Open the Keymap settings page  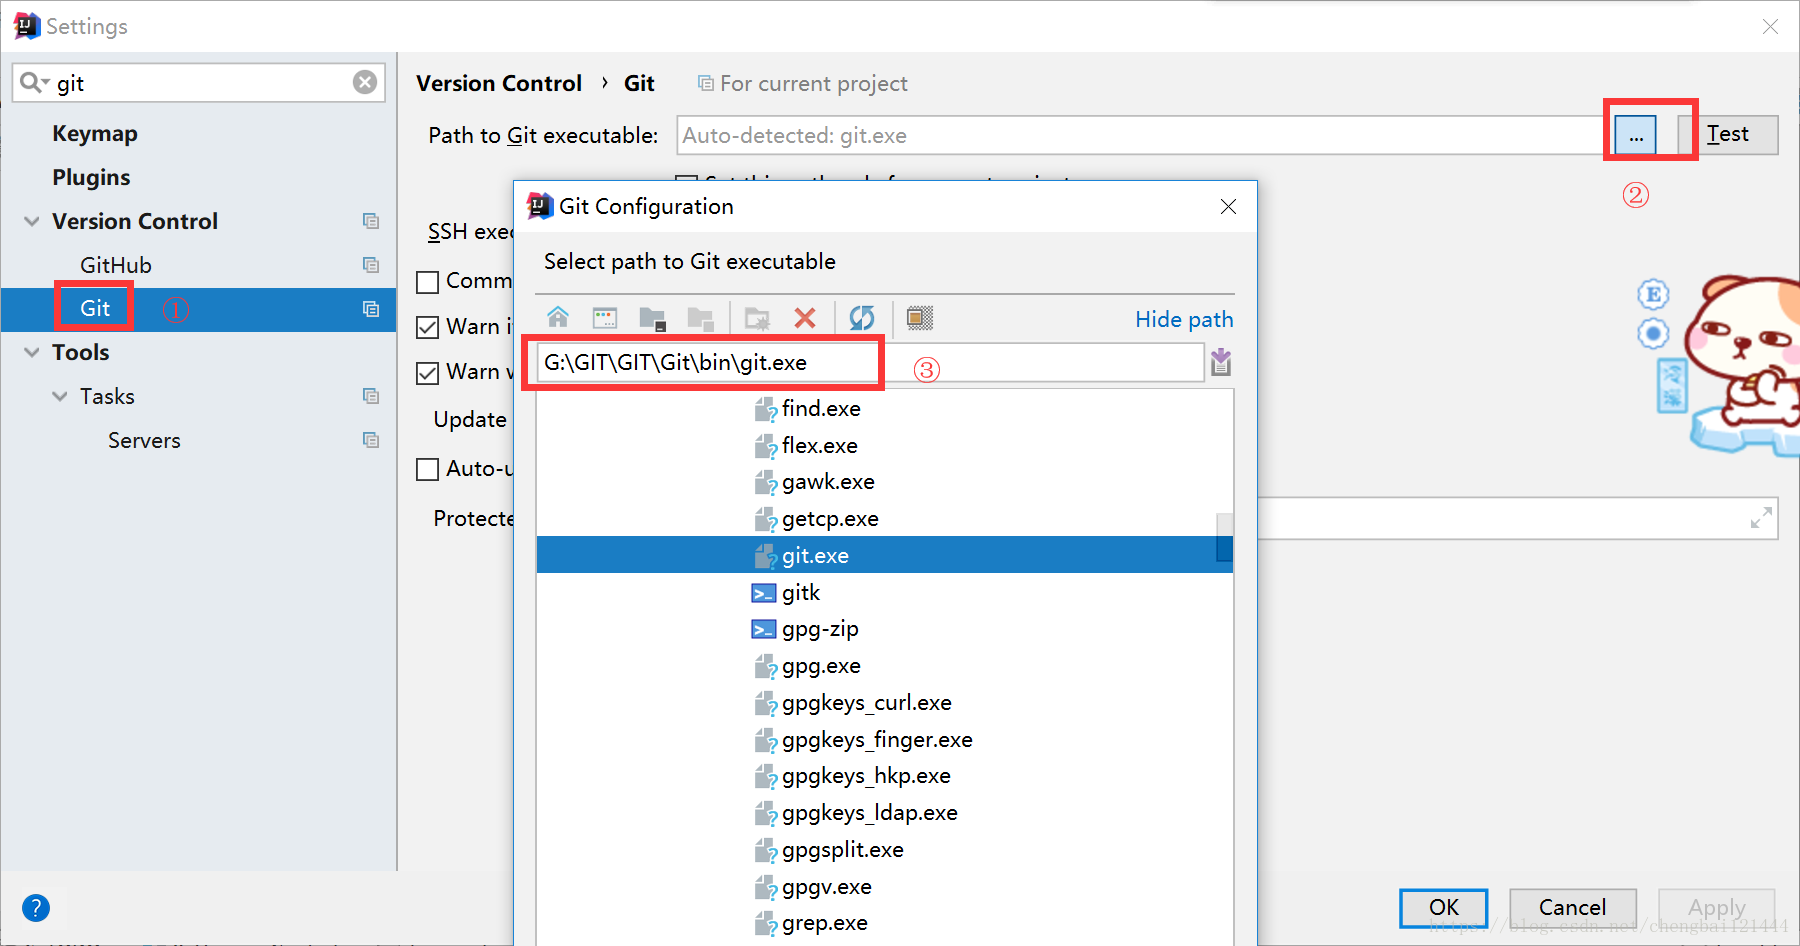coord(95,133)
